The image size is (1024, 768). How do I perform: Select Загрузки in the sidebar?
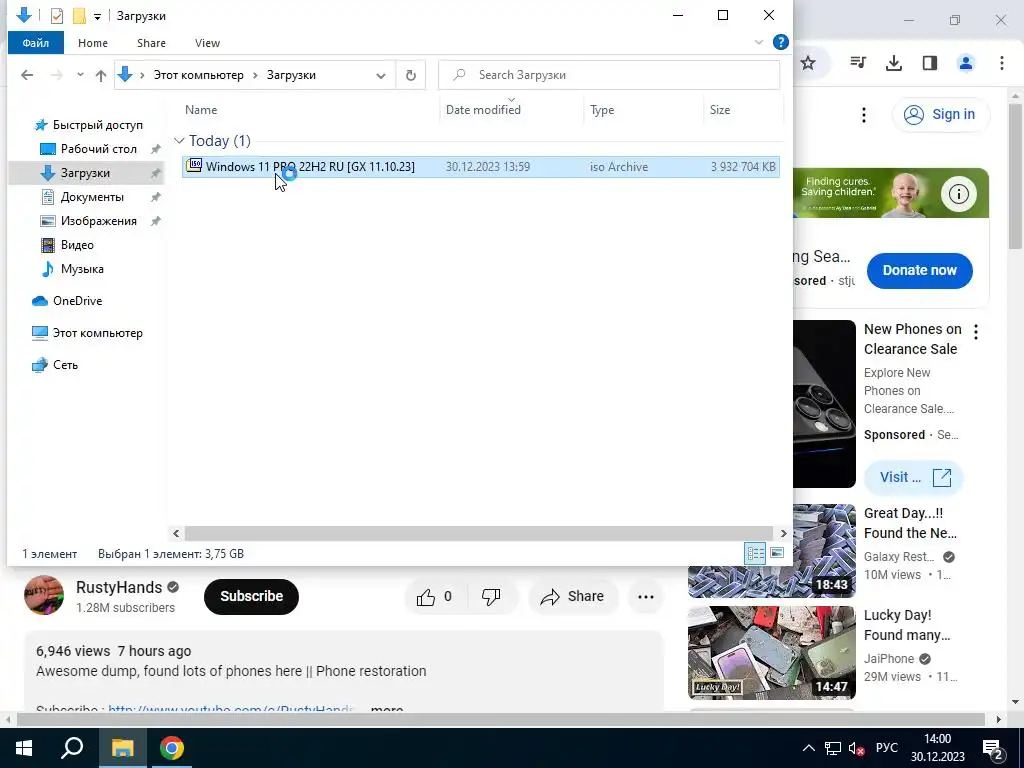(x=85, y=173)
